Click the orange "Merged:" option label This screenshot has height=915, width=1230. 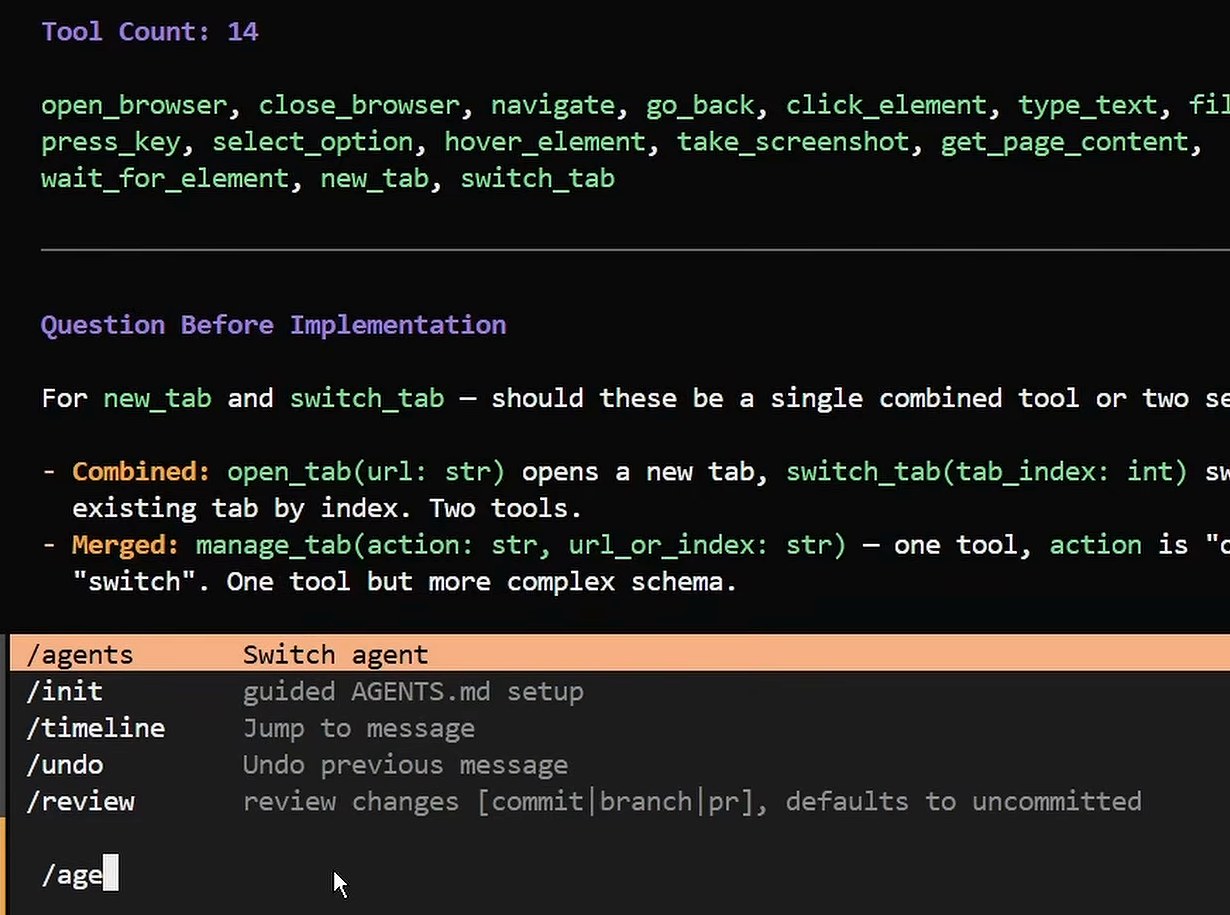coord(126,545)
